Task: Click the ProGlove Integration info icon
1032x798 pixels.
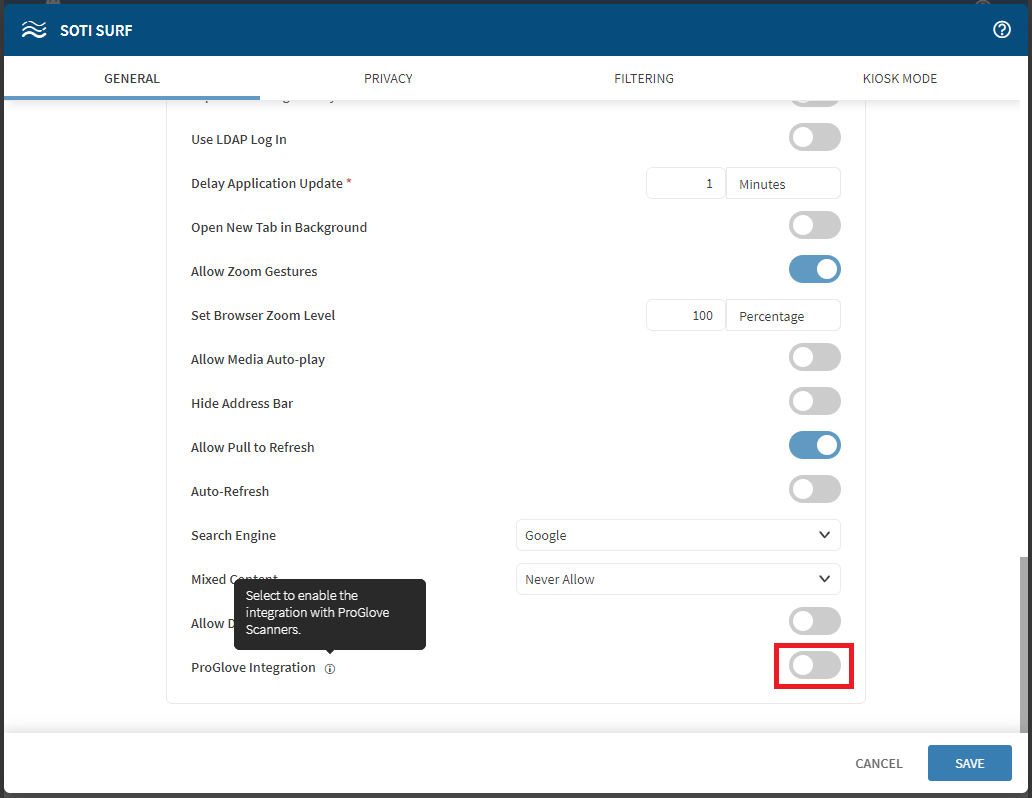Action: pyautogui.click(x=330, y=669)
